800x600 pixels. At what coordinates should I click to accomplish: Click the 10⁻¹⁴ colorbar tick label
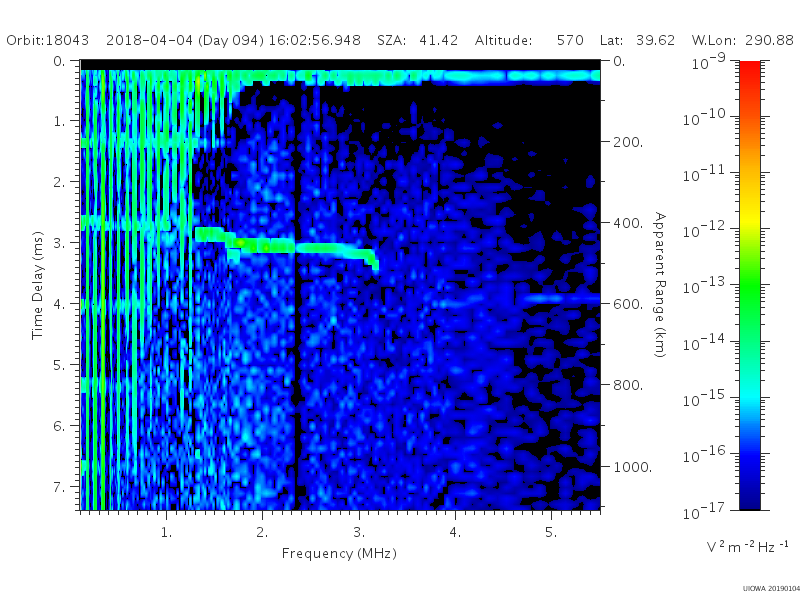pyautogui.click(x=704, y=343)
